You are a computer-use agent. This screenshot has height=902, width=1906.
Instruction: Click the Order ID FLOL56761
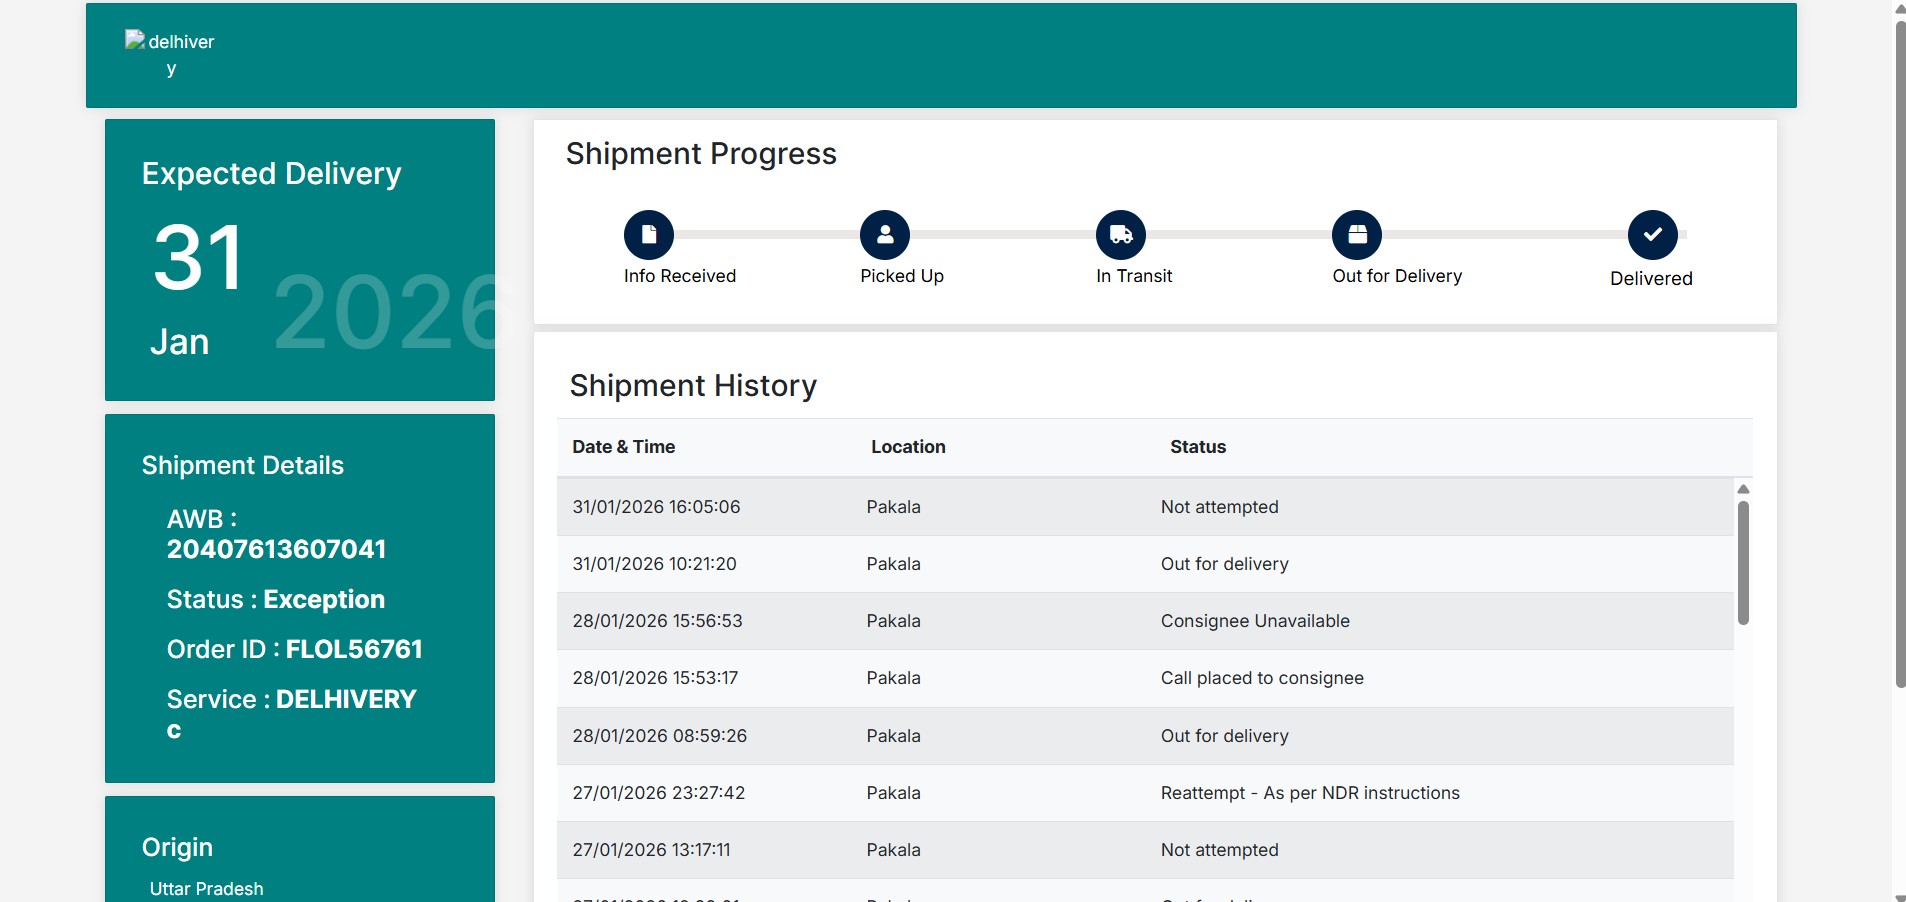point(354,649)
